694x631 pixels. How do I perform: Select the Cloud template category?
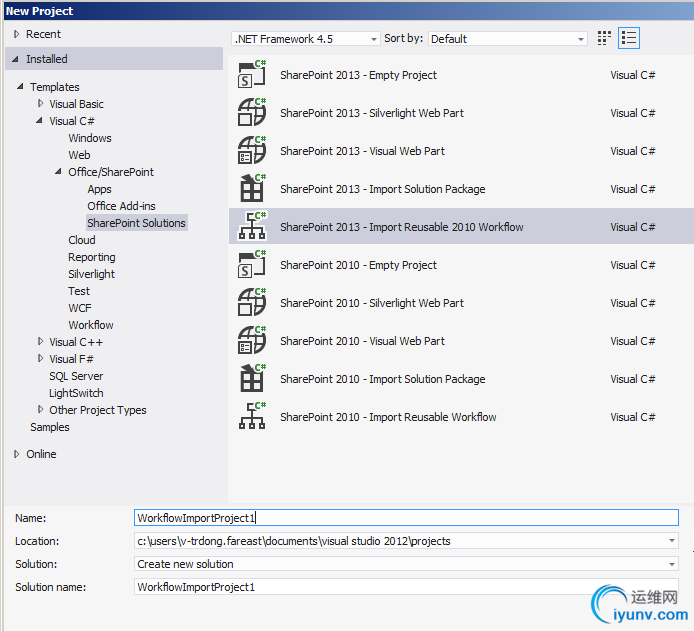point(82,240)
